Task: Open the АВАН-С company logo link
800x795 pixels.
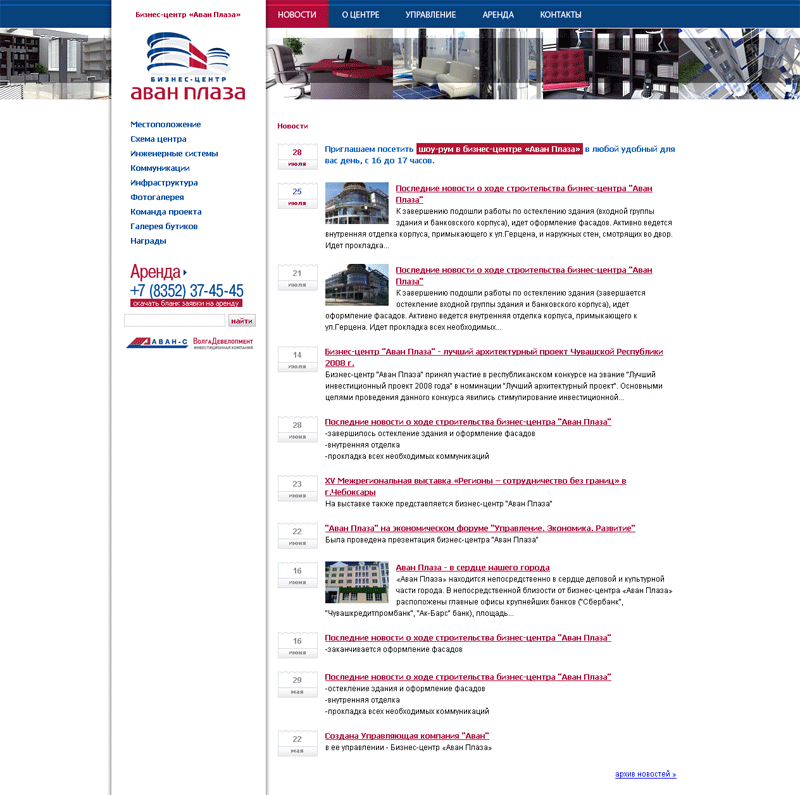Action: (x=157, y=342)
